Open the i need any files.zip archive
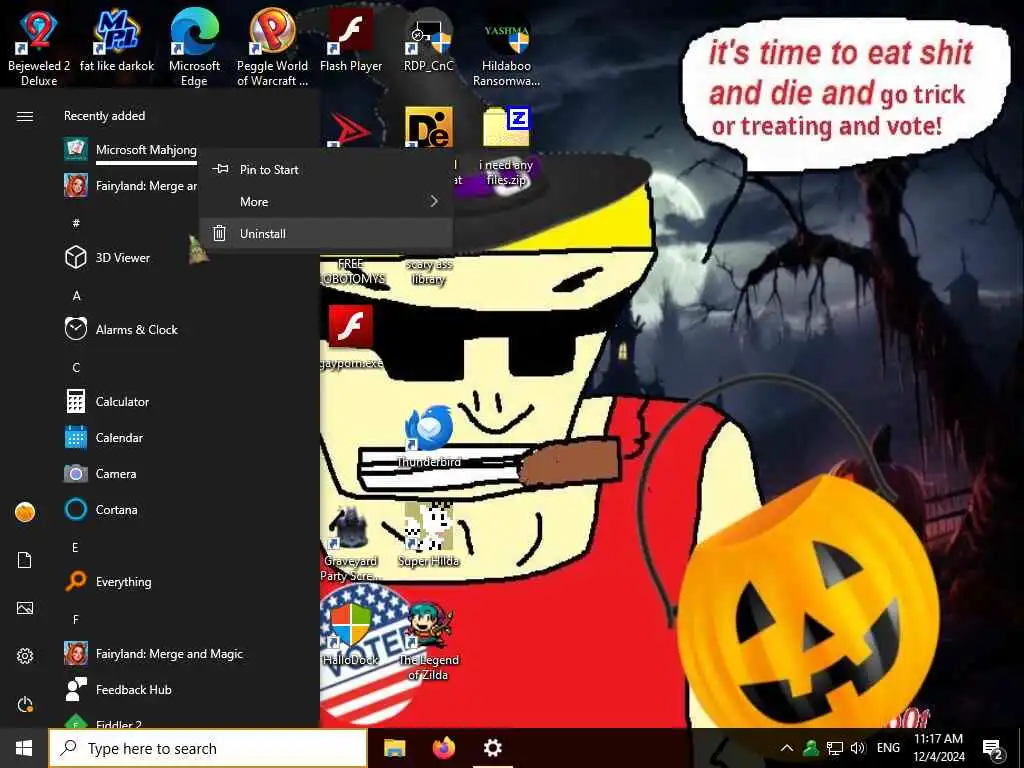The width and height of the screenshot is (1024, 768). pos(506,145)
